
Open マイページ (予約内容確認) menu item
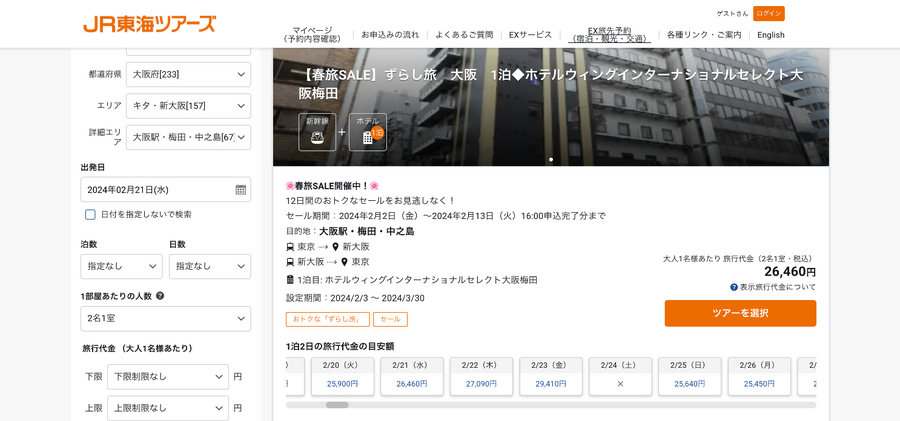[312, 34]
